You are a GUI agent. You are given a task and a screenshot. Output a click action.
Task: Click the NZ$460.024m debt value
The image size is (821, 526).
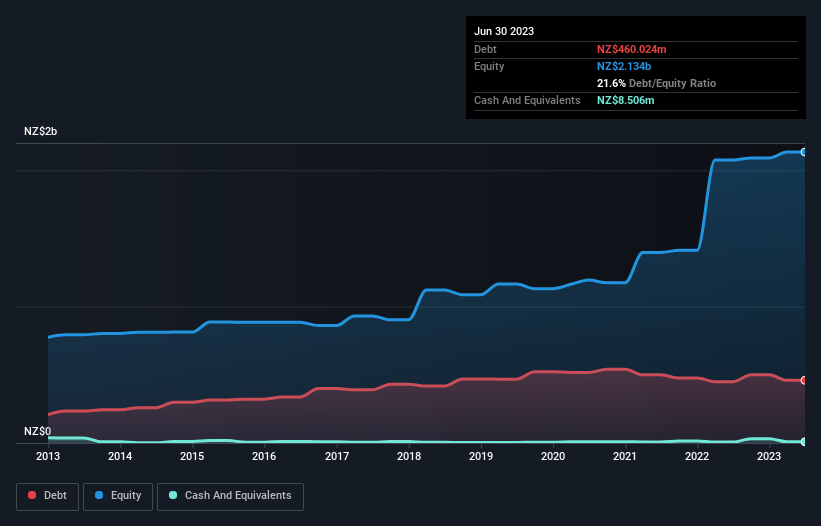631,49
